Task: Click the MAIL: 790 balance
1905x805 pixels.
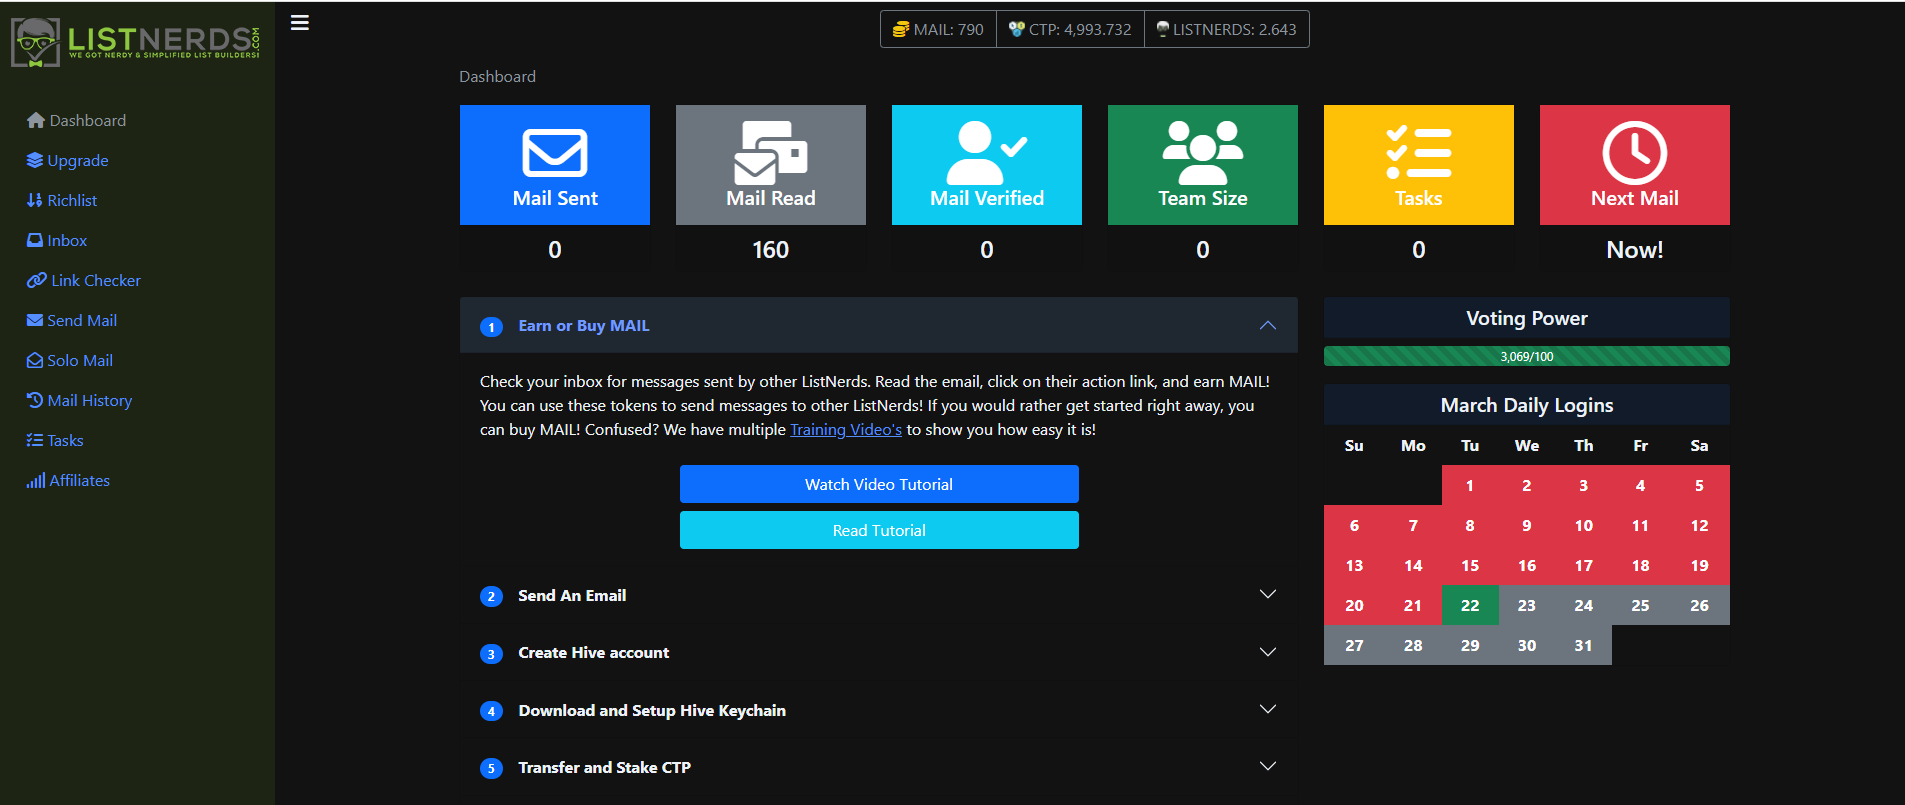Action: pos(938,29)
